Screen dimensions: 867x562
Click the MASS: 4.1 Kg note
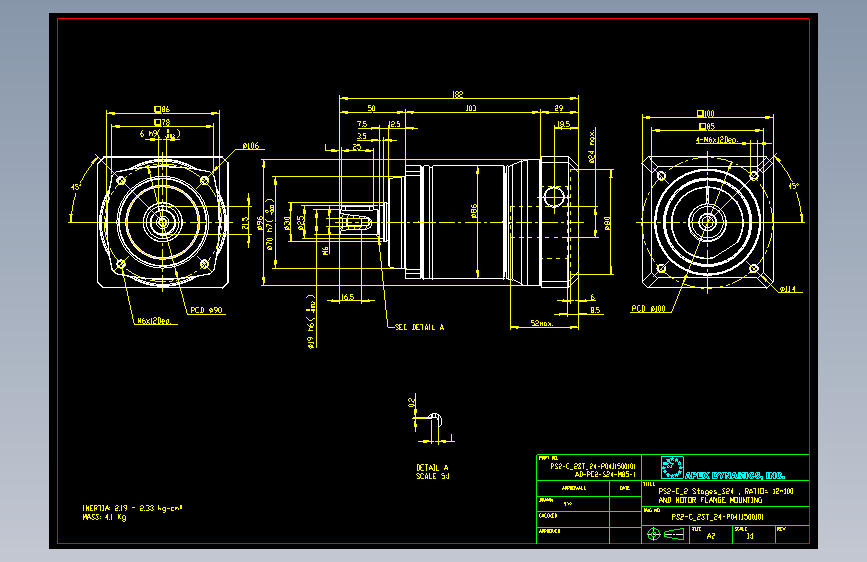[x=105, y=517]
